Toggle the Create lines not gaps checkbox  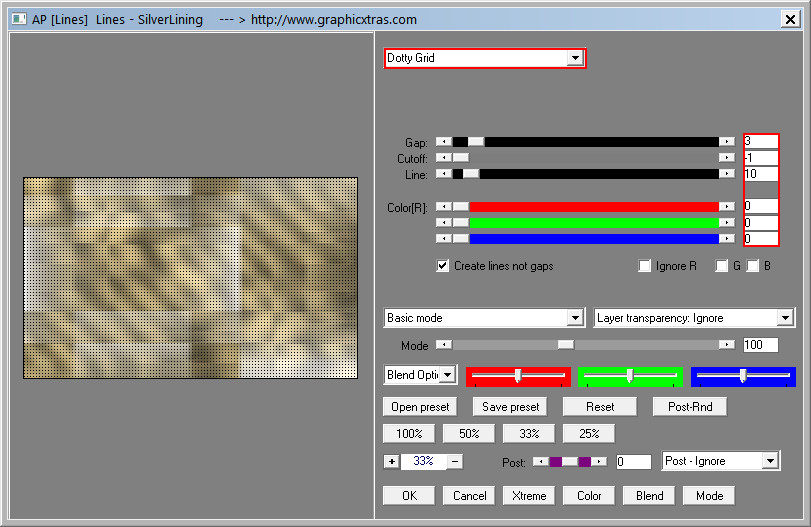pyautogui.click(x=443, y=266)
